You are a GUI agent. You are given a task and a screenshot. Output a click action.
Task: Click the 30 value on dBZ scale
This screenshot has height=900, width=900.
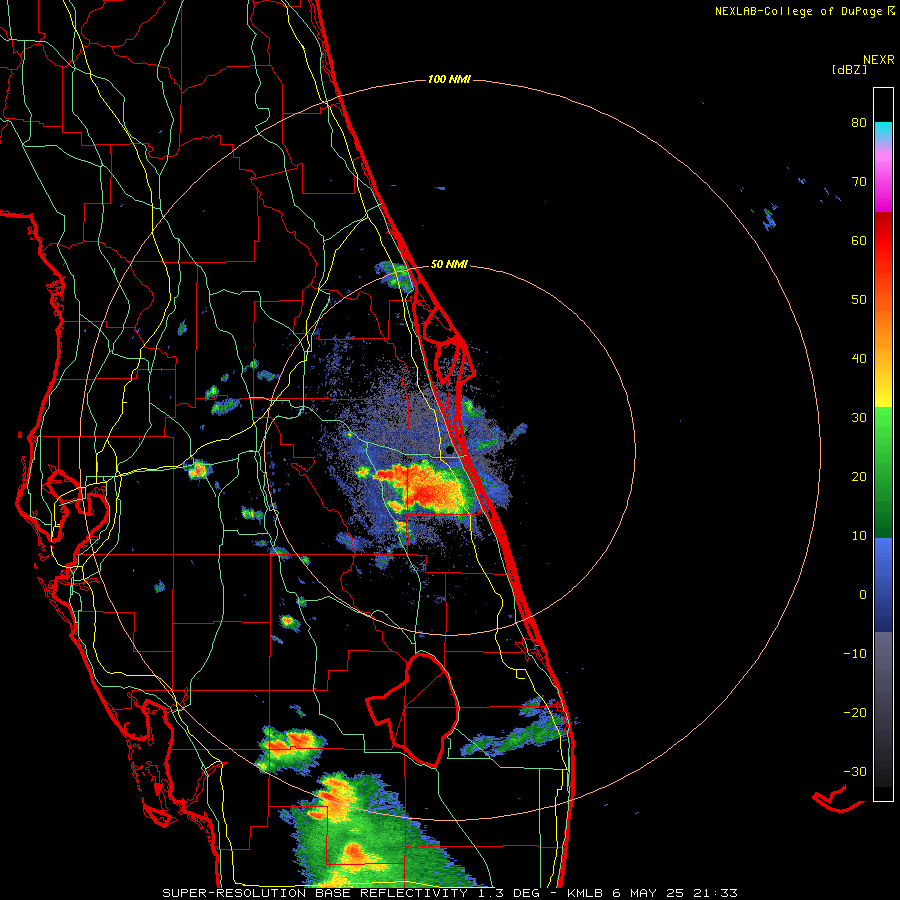click(x=859, y=418)
